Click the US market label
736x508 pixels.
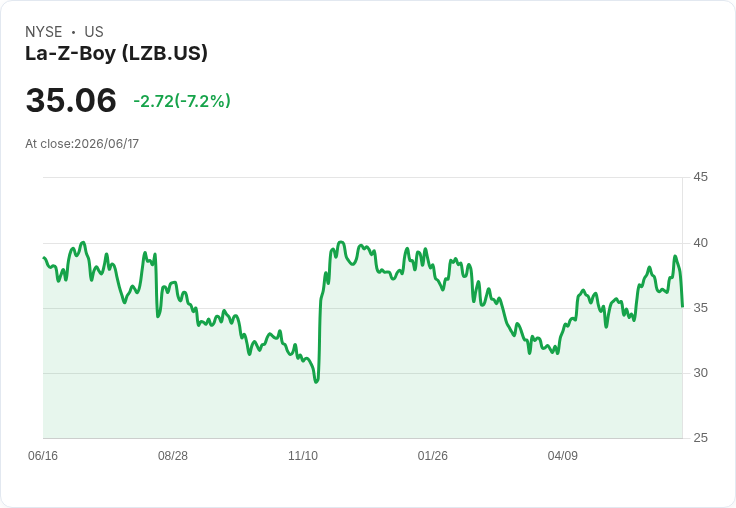click(x=94, y=32)
